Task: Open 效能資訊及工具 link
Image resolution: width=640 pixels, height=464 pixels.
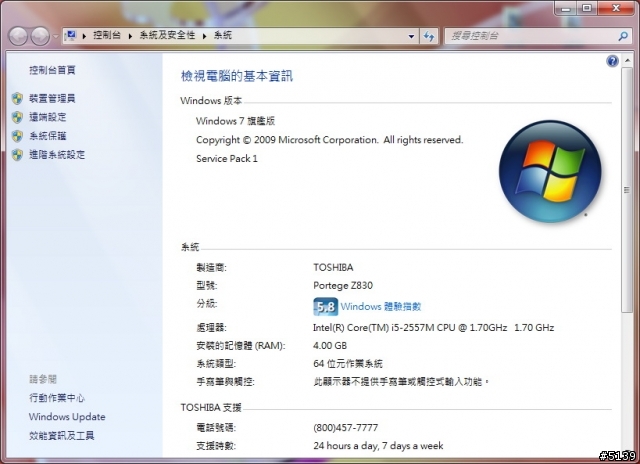Action: click(x=62, y=435)
